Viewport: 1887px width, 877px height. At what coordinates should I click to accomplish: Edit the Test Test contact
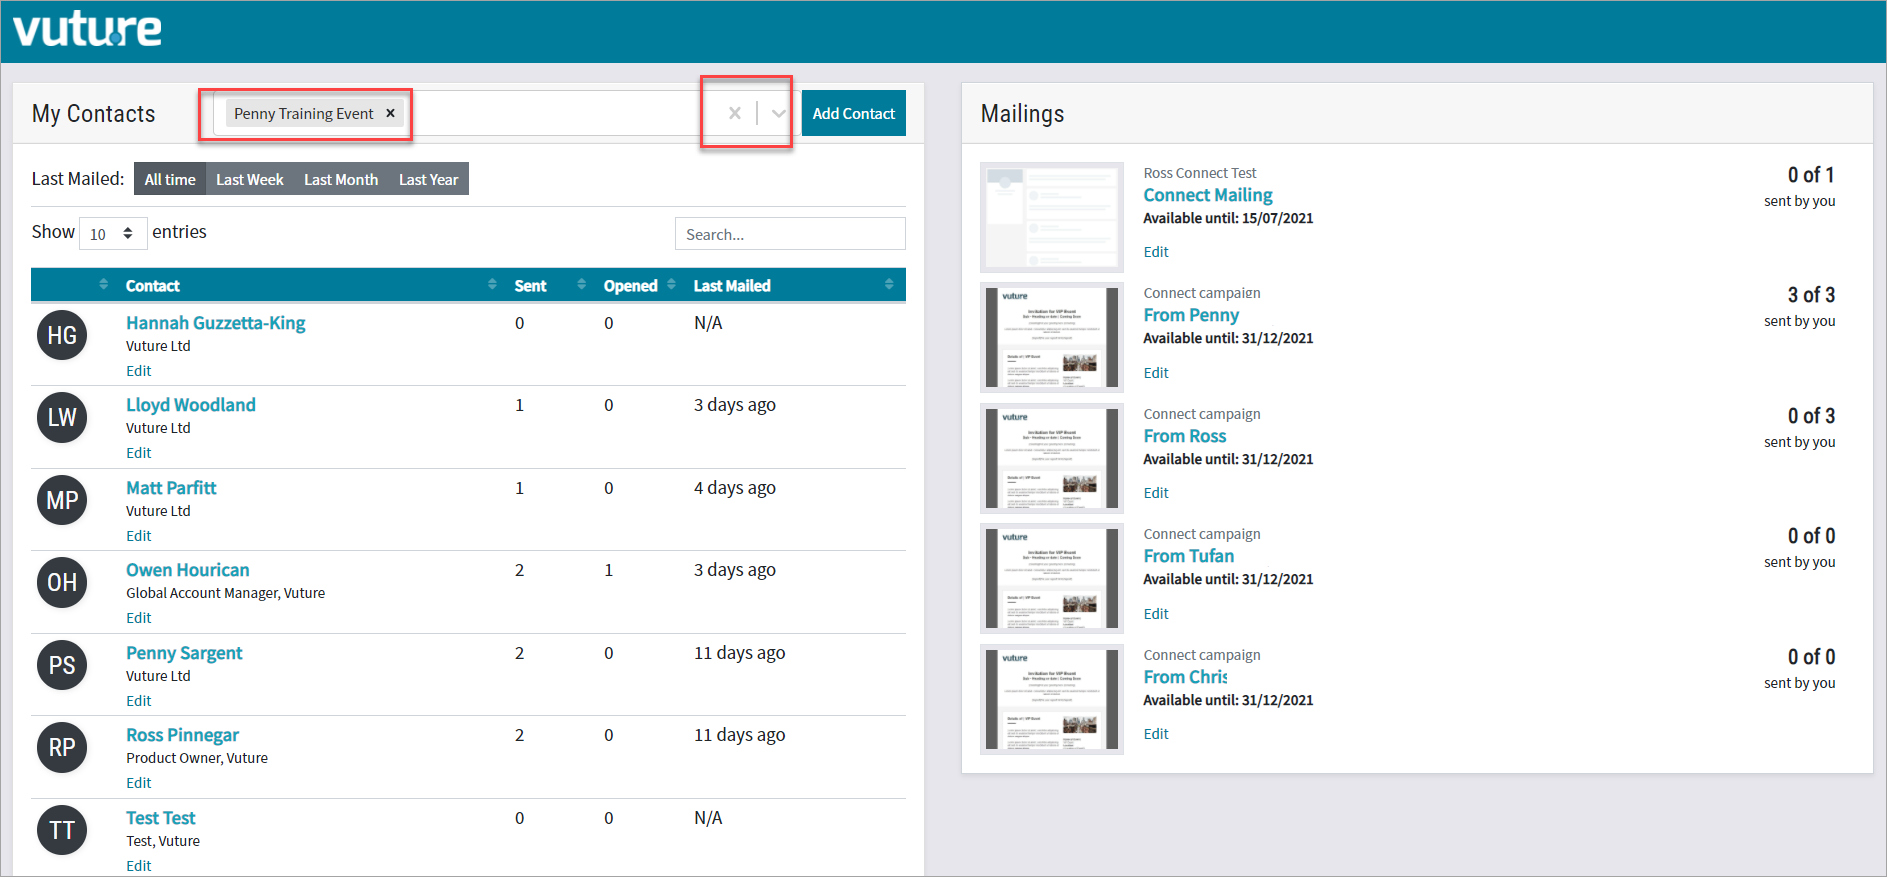coord(139,866)
